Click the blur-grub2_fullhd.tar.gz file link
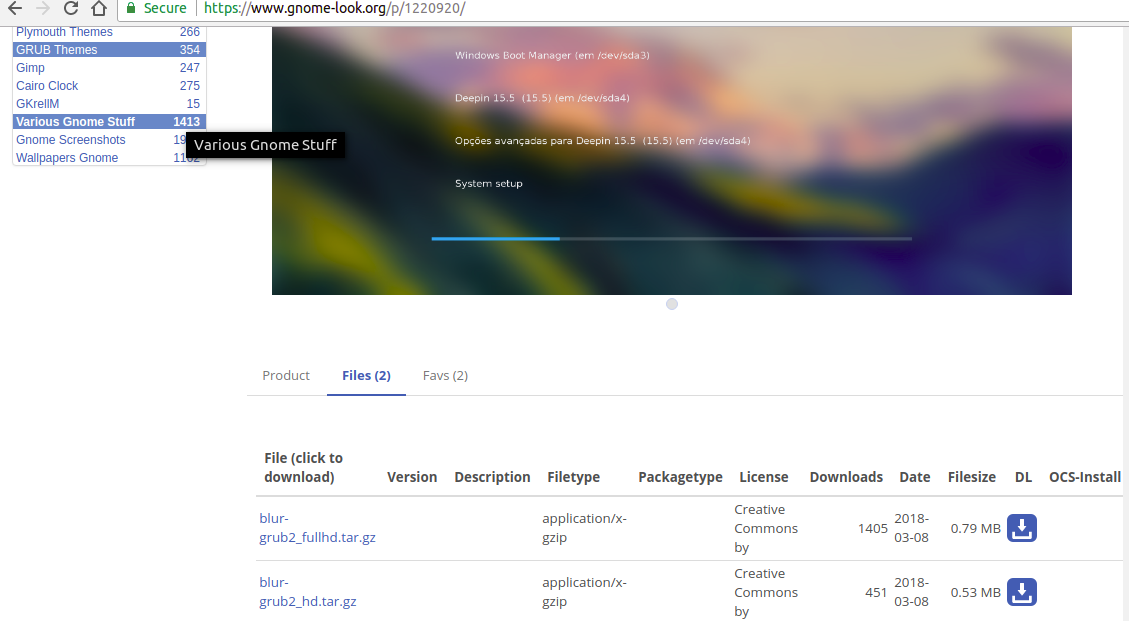 click(x=318, y=527)
